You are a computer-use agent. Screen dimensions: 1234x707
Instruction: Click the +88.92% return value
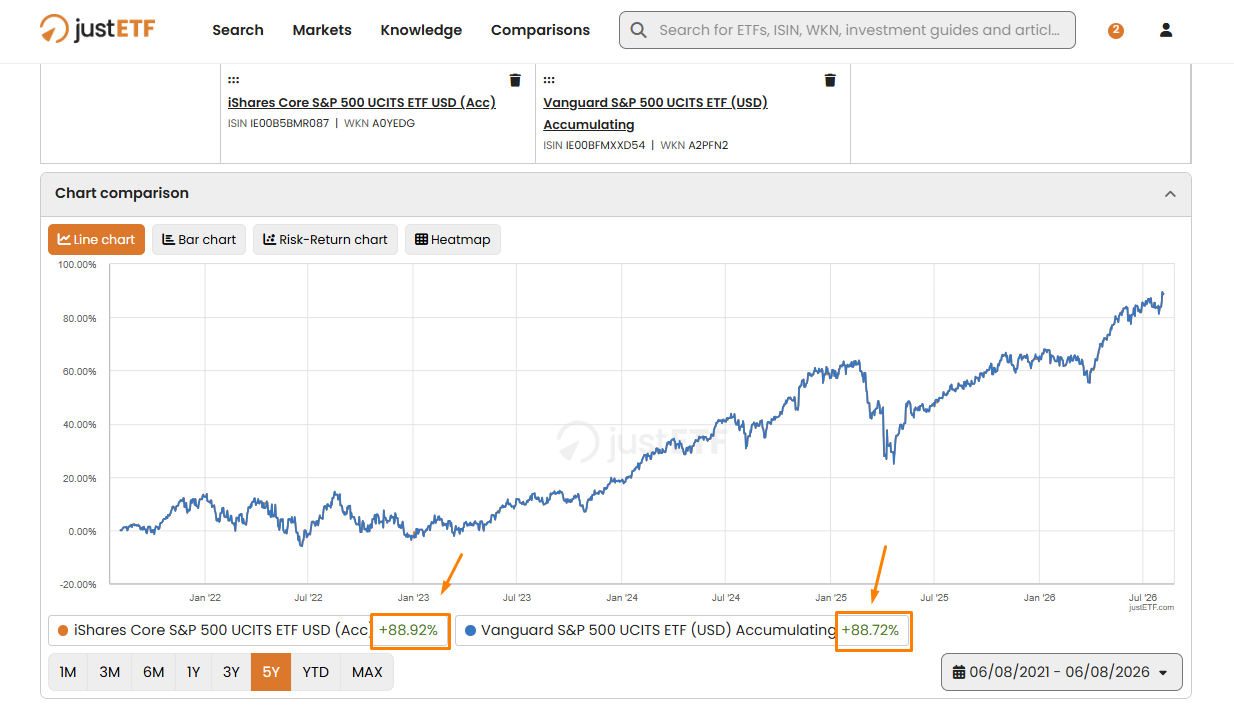pos(408,630)
